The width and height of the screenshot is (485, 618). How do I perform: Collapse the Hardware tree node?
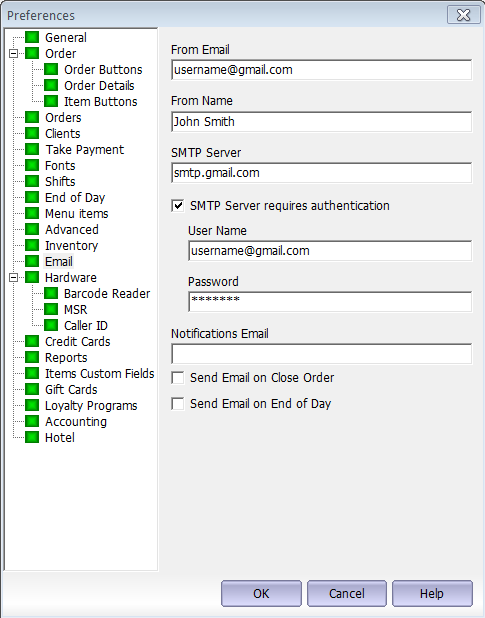(13, 277)
